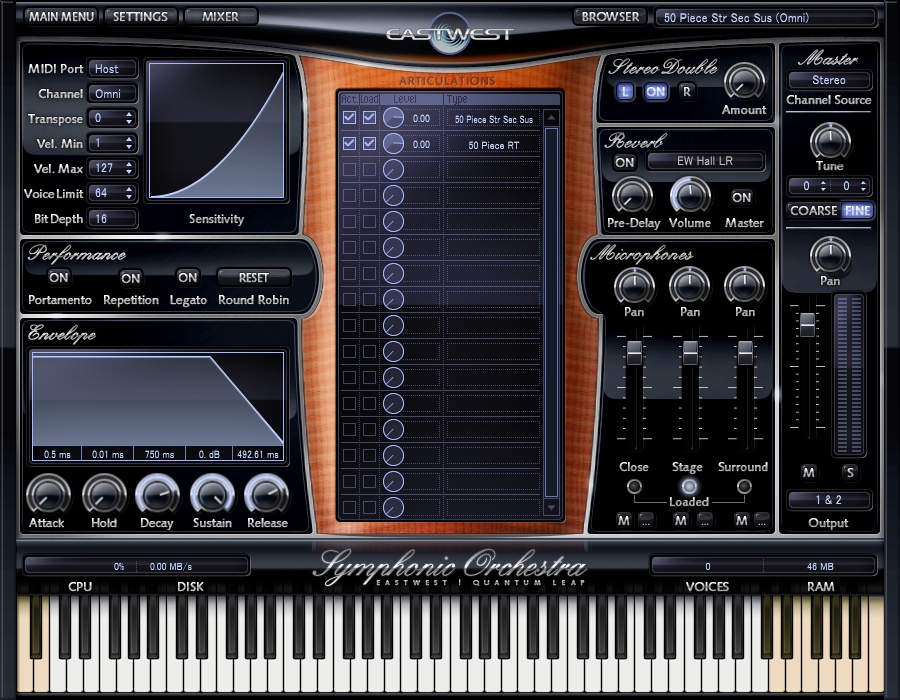Uncheck the 50 Piece RT load checkbox
The height and width of the screenshot is (700, 900).
click(x=369, y=144)
